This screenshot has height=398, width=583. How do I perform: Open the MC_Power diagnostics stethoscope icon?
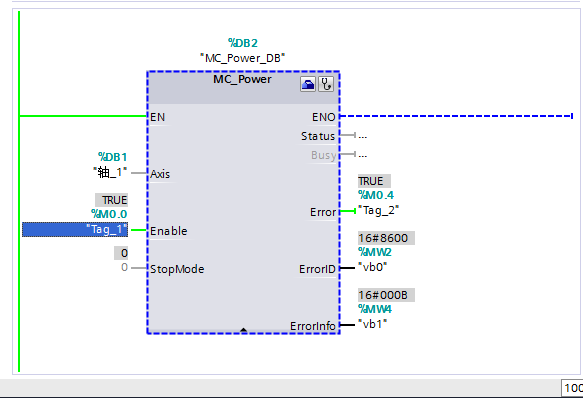pyautogui.click(x=326, y=84)
